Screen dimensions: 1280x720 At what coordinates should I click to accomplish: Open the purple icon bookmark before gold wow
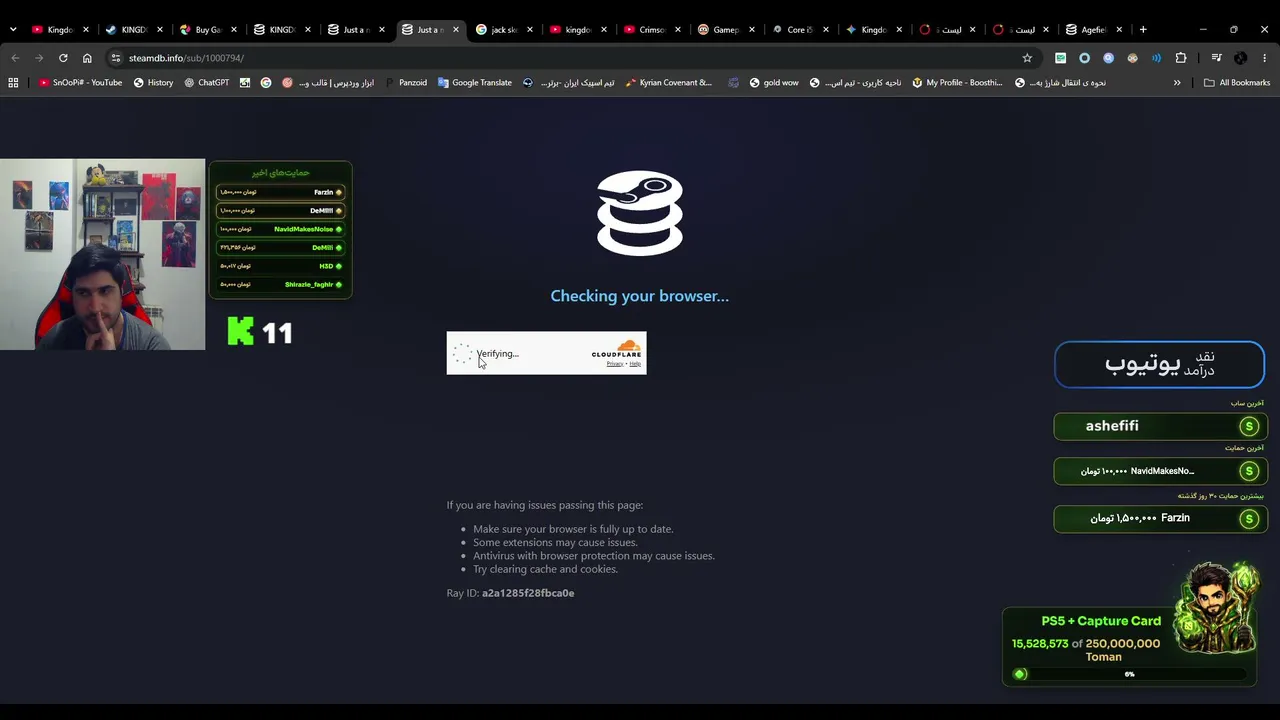point(734,83)
